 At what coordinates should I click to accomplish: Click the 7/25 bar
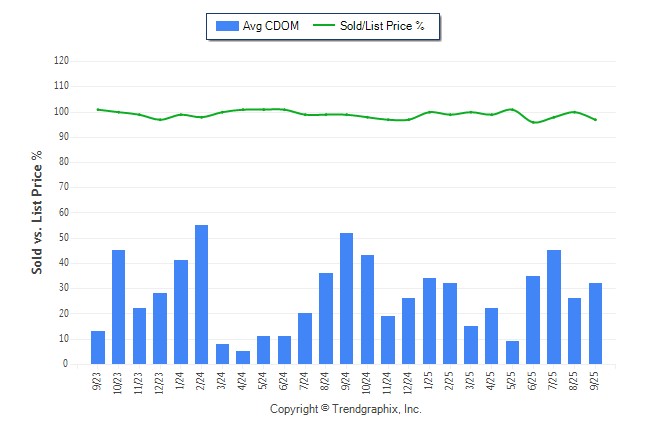tap(554, 307)
